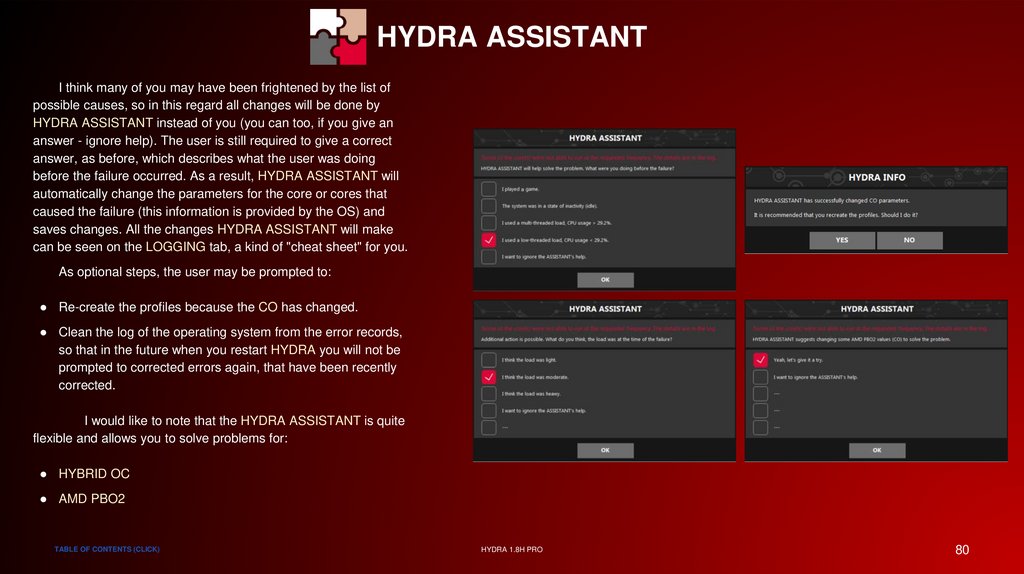Click NO in the HYDRA INFO dialog
The width and height of the screenshot is (1024, 574).
[909, 240]
